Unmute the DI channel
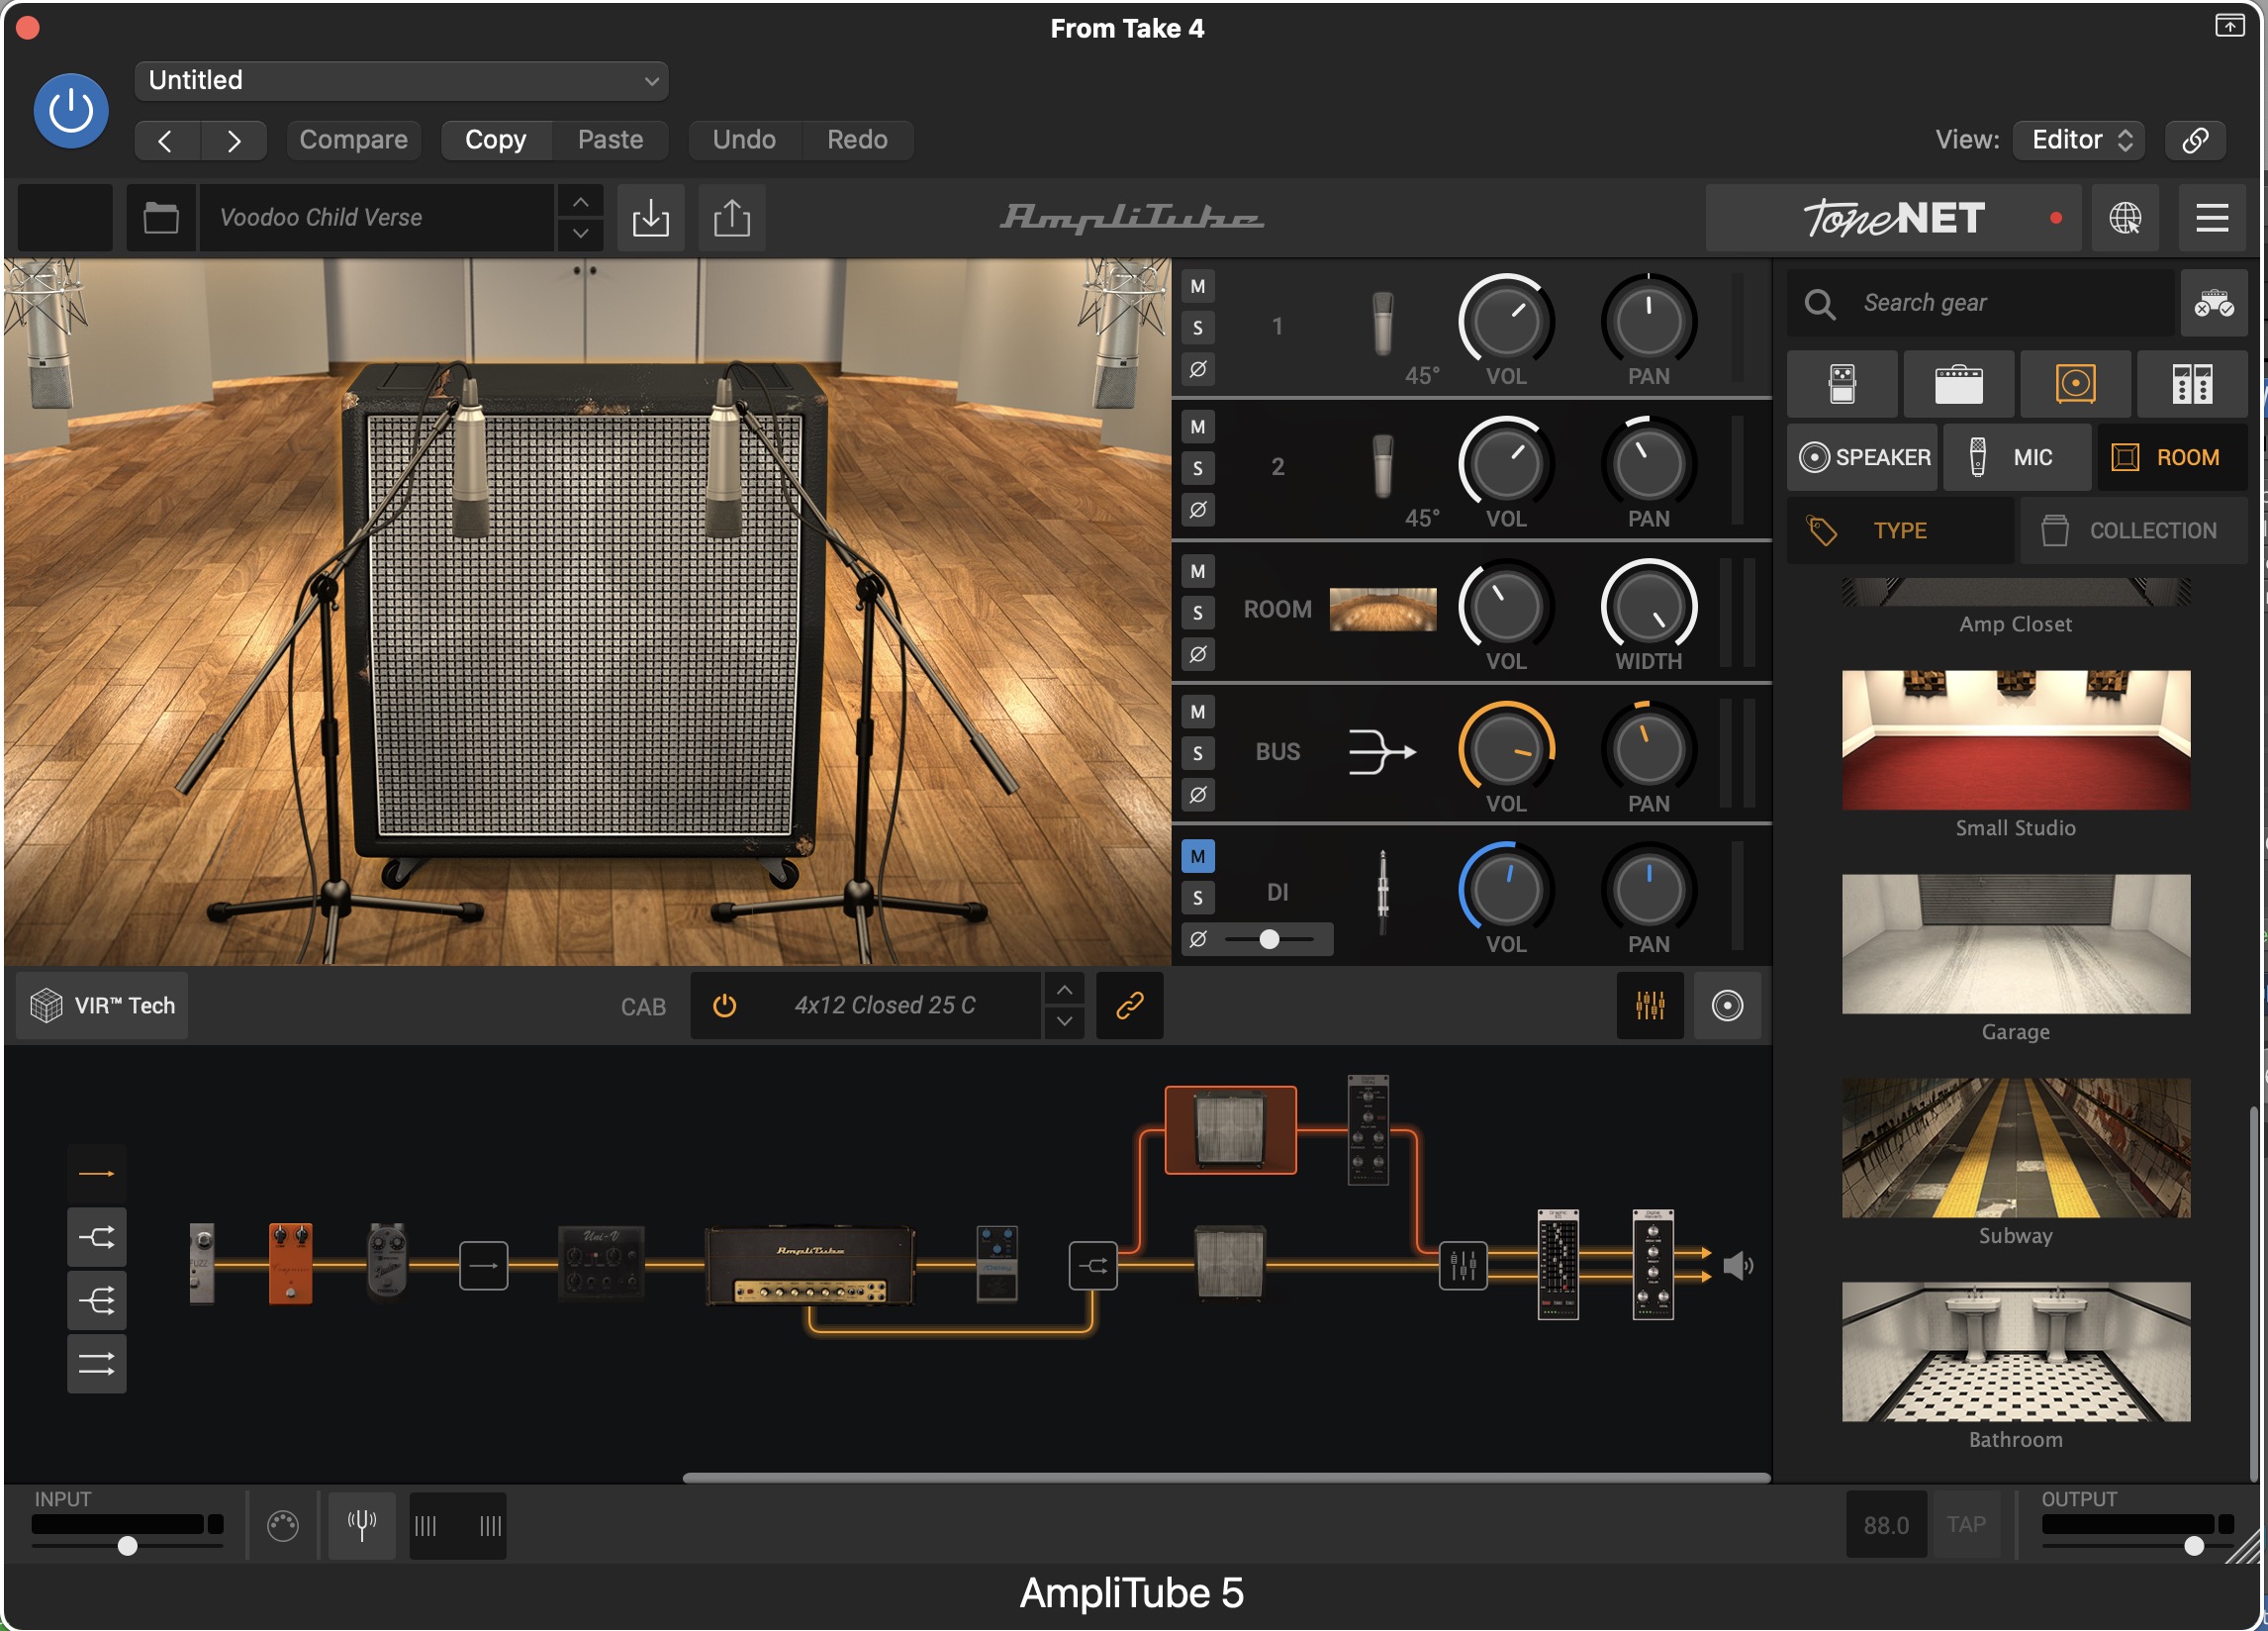Screen dimensions: 2268x1631 [1198, 856]
